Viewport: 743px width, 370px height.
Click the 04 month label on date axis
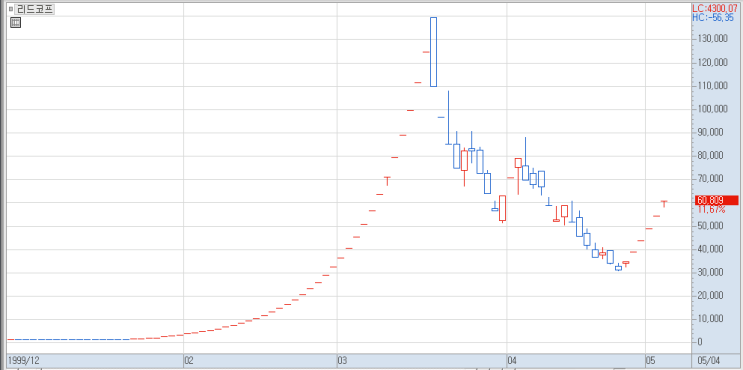pos(512,361)
